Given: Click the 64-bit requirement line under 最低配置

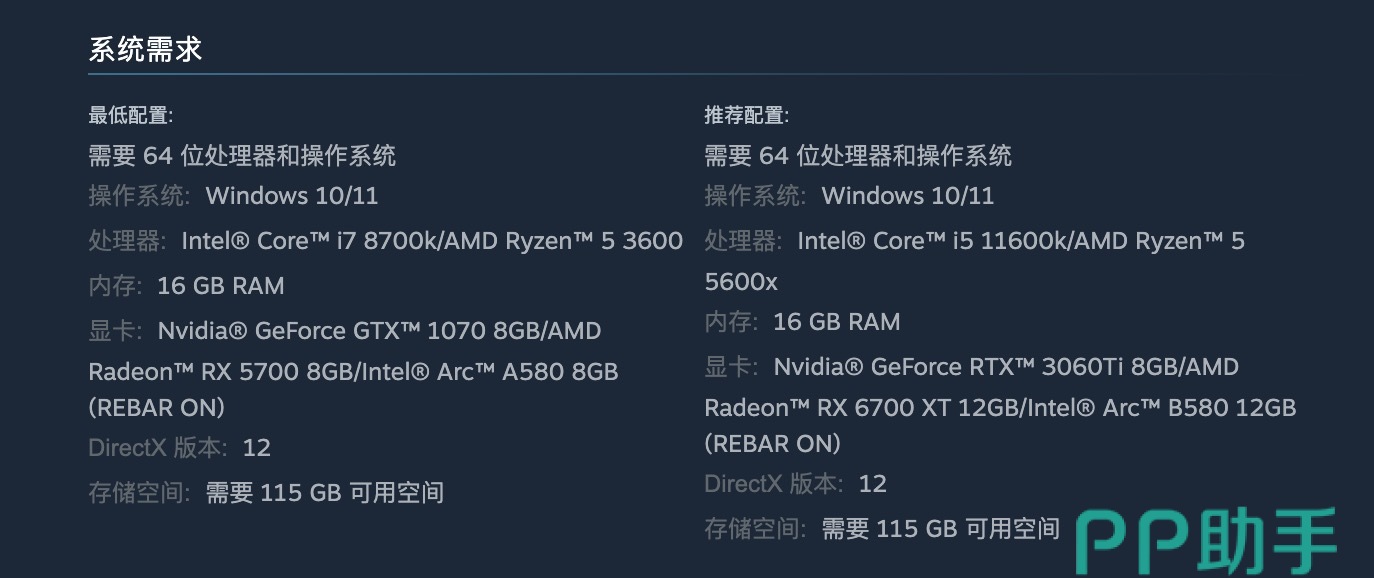Looking at the screenshot, I should pos(242,156).
